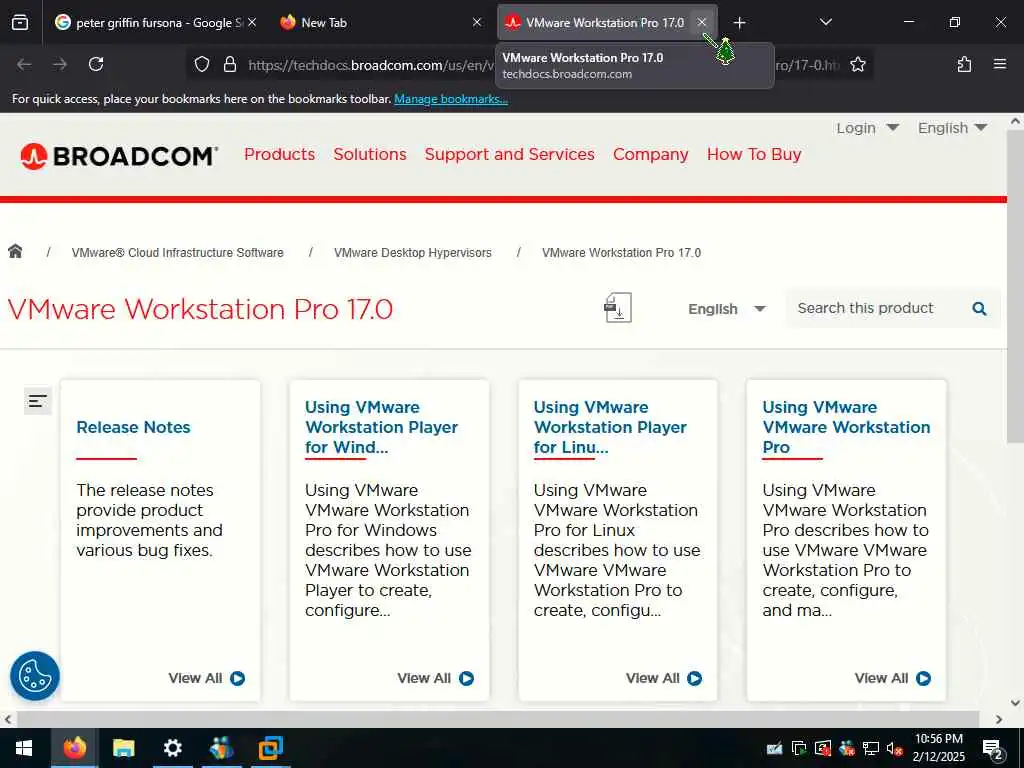
Task: Click the Firefox taskbar icon
Action: pos(74,748)
